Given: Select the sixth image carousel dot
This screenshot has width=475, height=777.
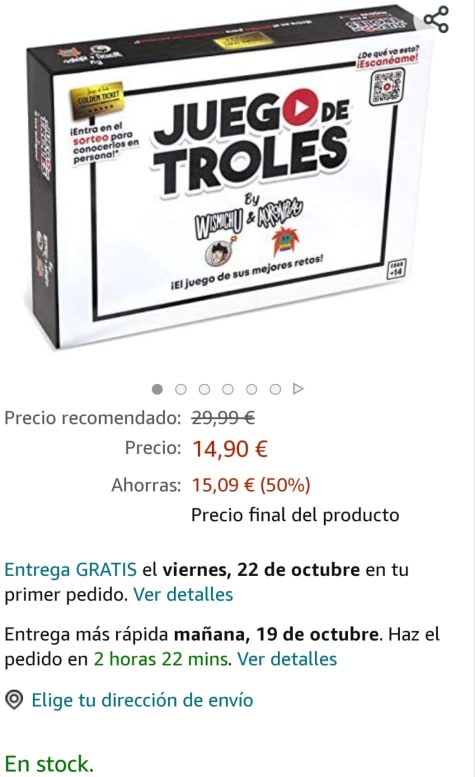Looking at the screenshot, I should pyautogui.click(x=275, y=389).
